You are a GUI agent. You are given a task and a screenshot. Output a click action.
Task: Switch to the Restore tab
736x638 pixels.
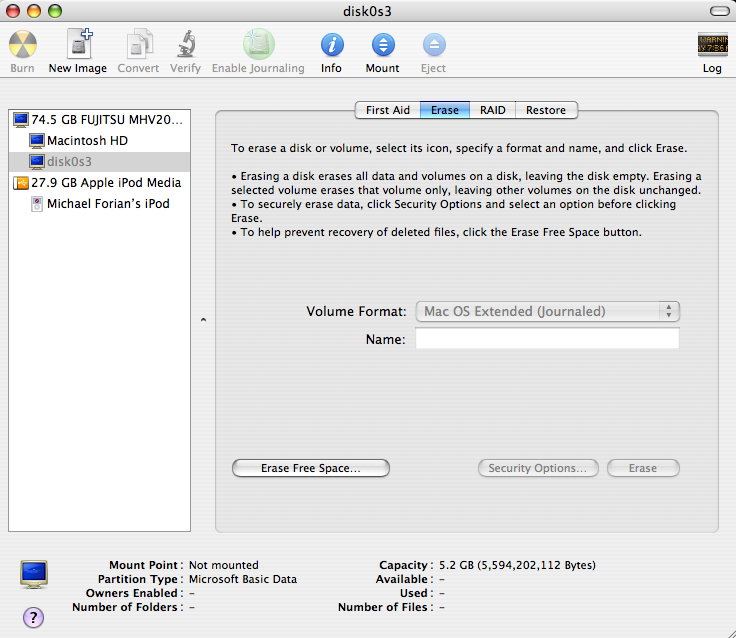[x=546, y=110]
